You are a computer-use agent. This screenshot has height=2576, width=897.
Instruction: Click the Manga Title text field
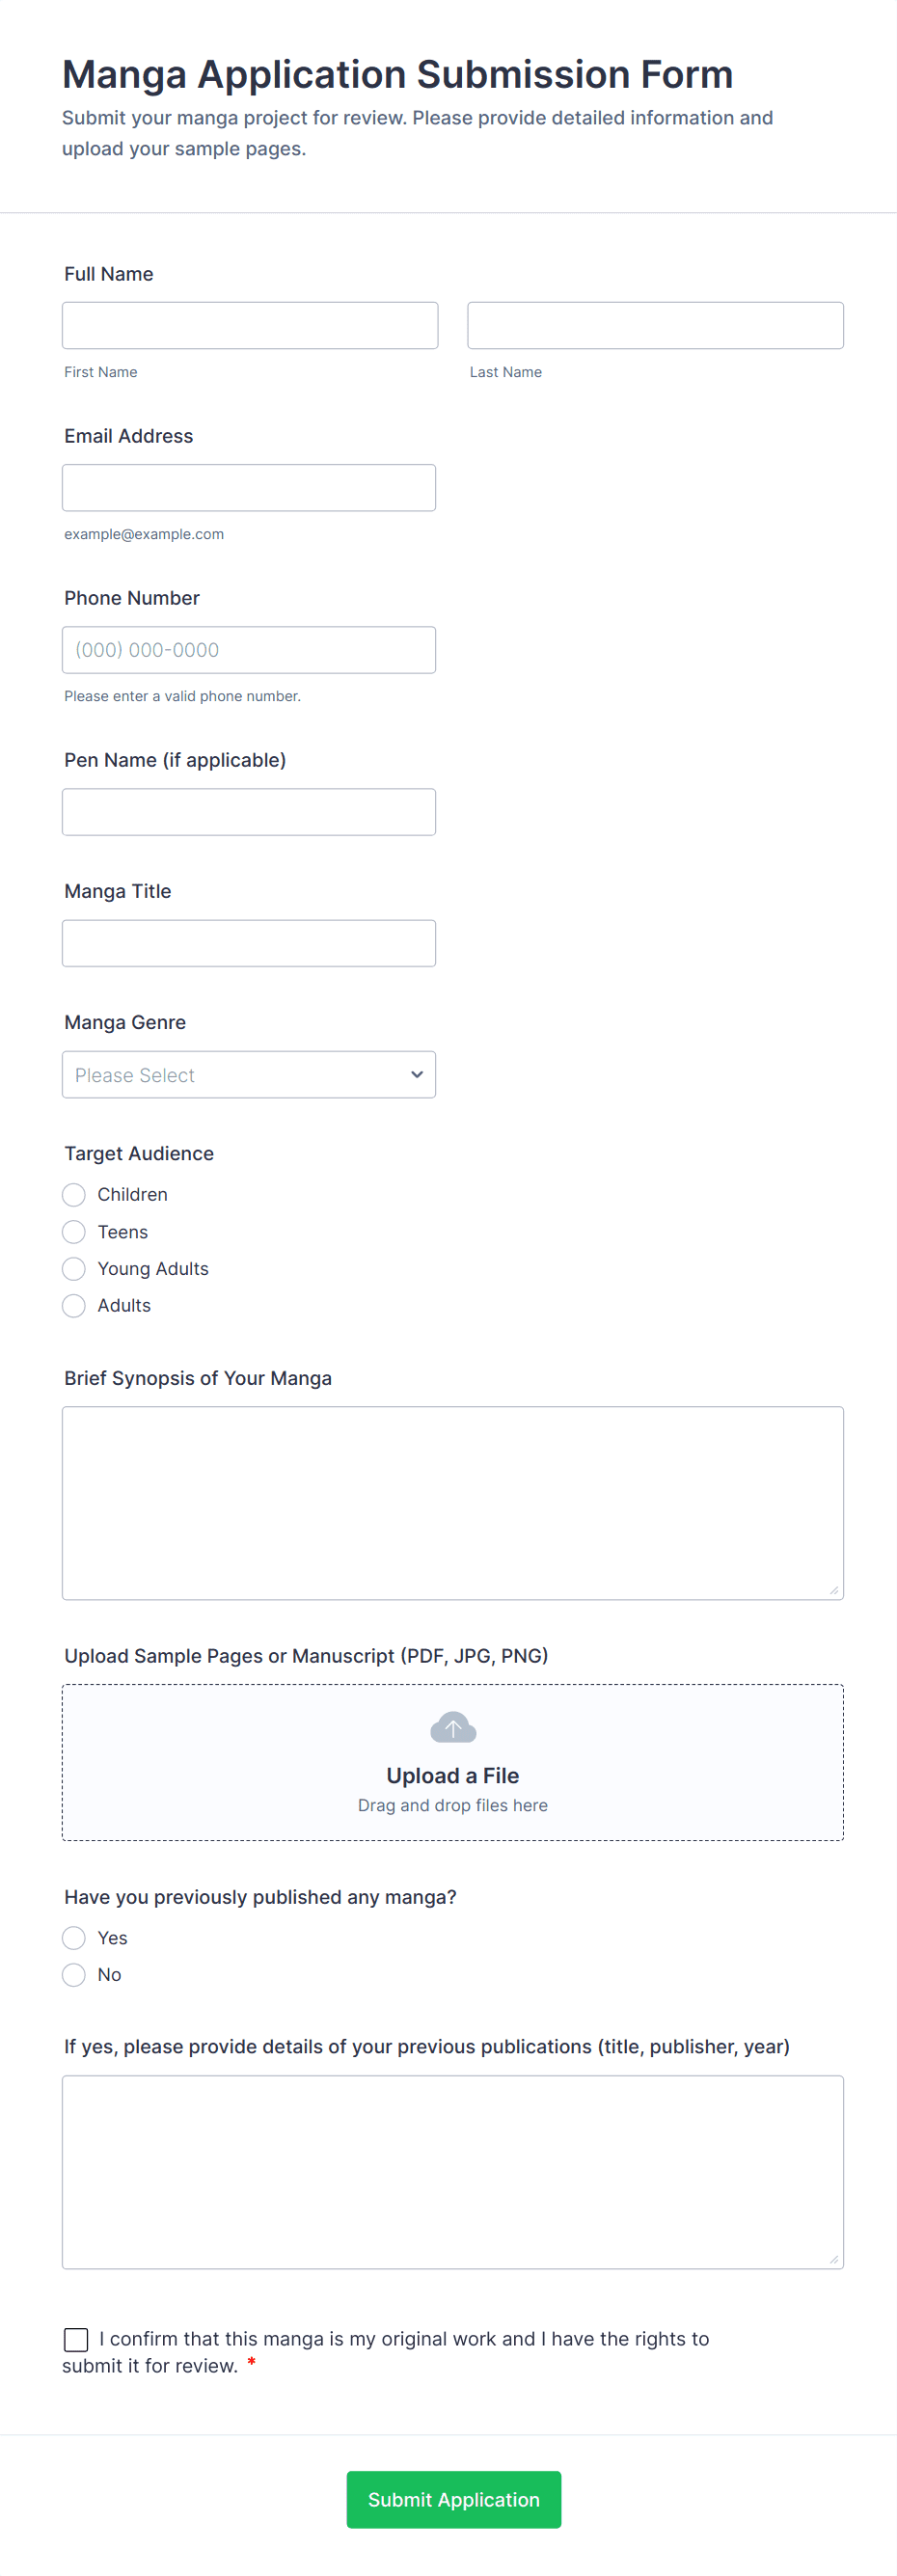pos(248,942)
